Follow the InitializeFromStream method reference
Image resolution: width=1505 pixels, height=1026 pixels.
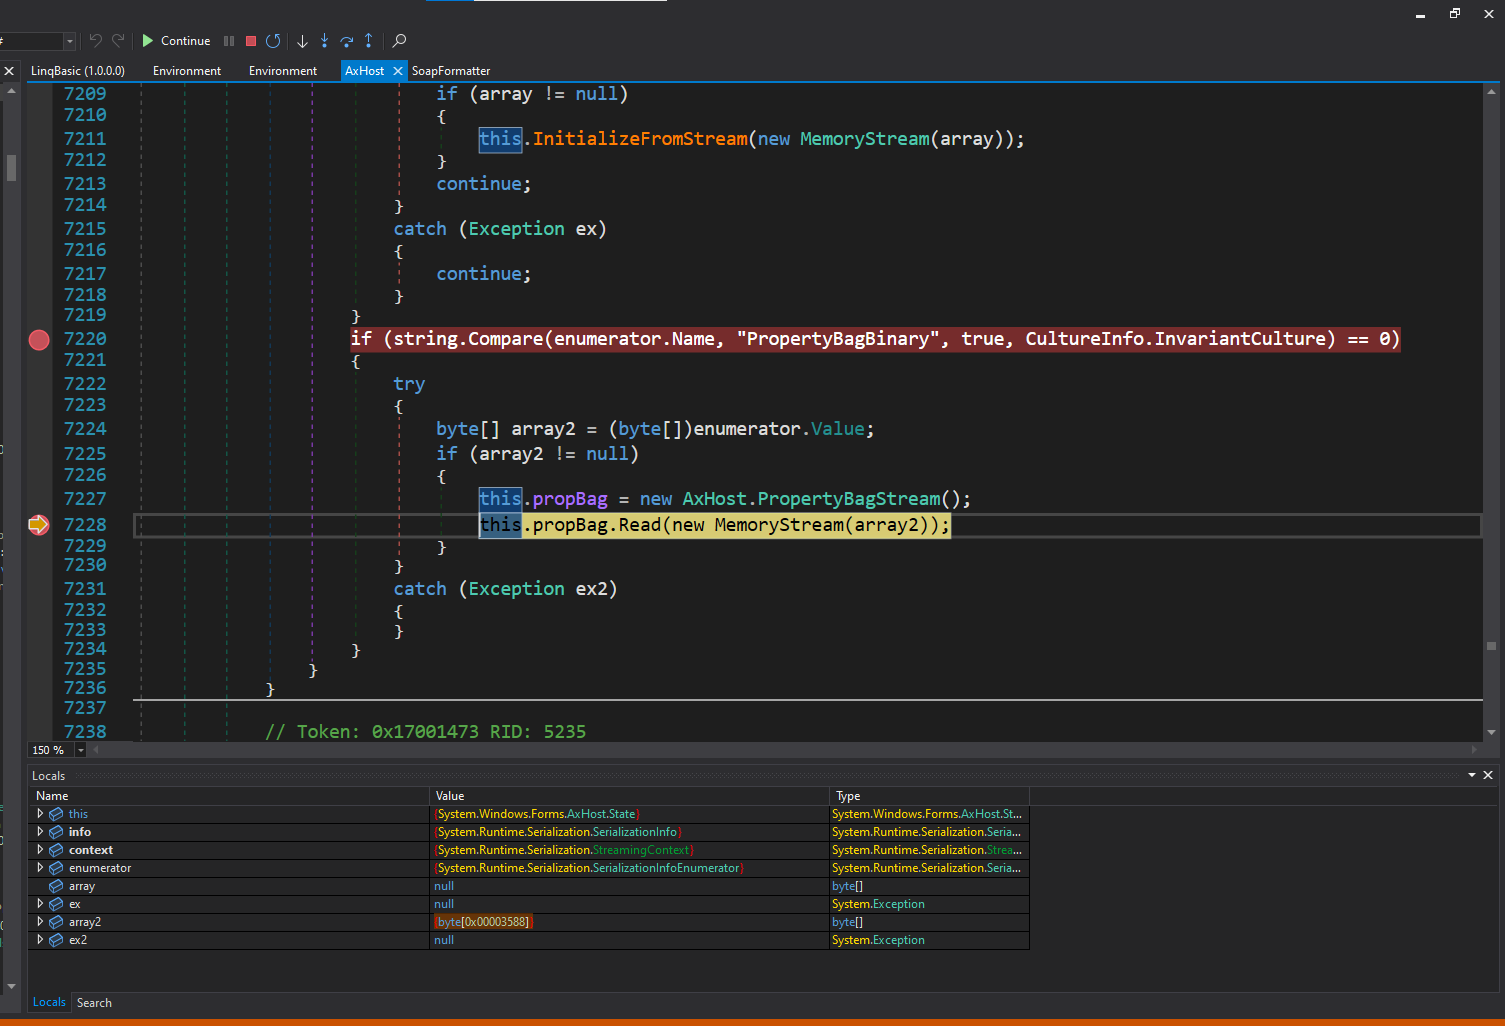640,139
